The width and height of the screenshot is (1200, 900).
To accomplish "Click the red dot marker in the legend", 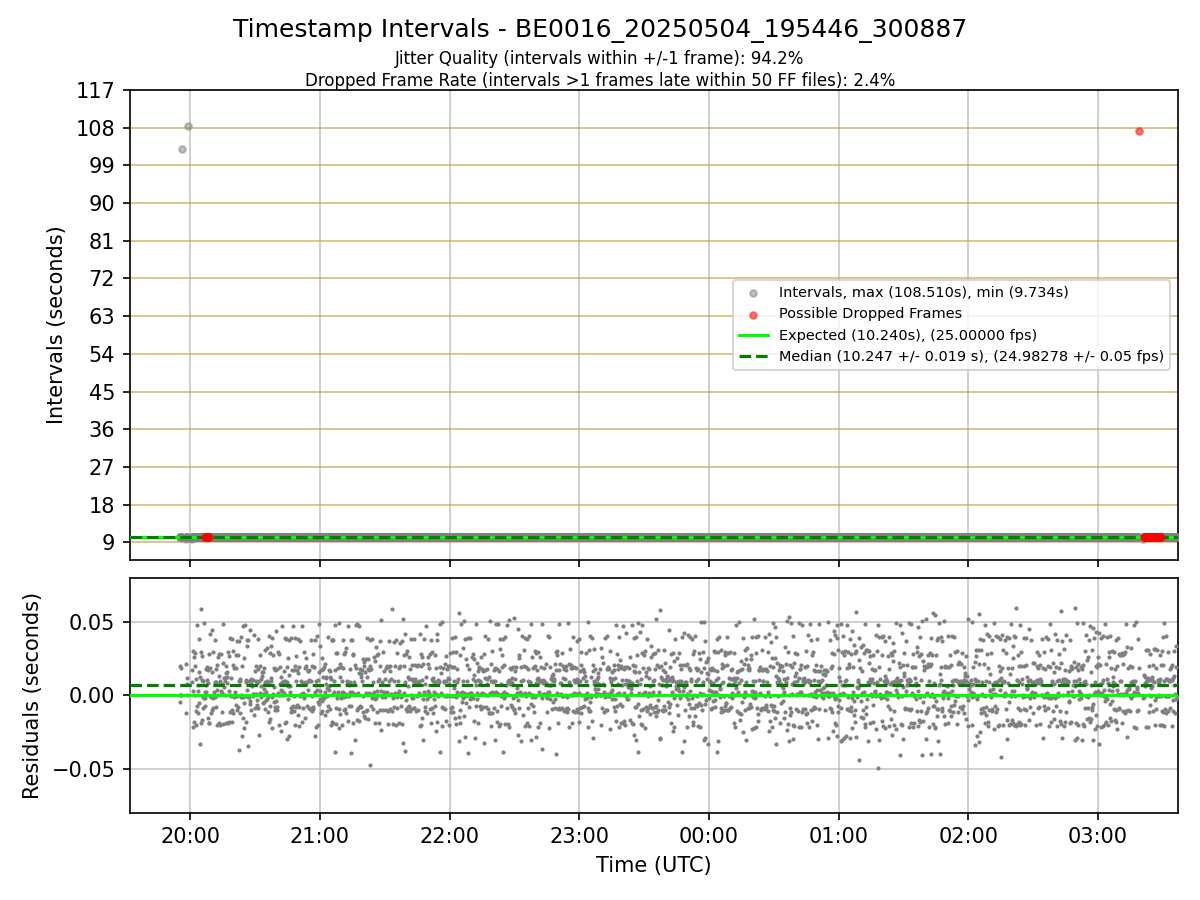I will (753, 314).
